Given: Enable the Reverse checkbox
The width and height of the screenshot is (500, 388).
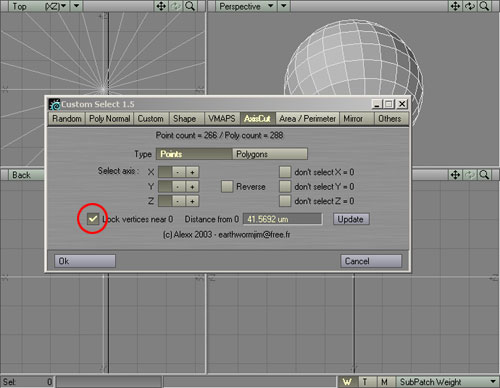Looking at the screenshot, I should tap(227, 186).
